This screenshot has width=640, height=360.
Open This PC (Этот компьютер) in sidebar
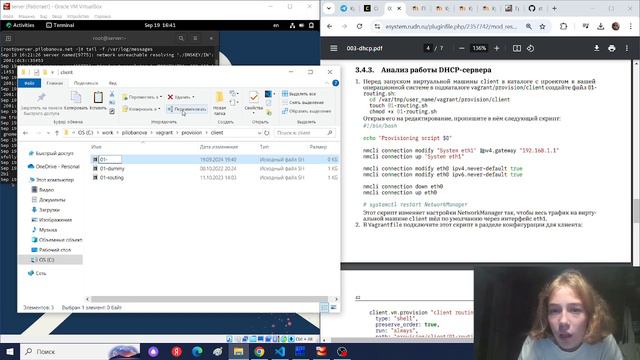[54, 180]
